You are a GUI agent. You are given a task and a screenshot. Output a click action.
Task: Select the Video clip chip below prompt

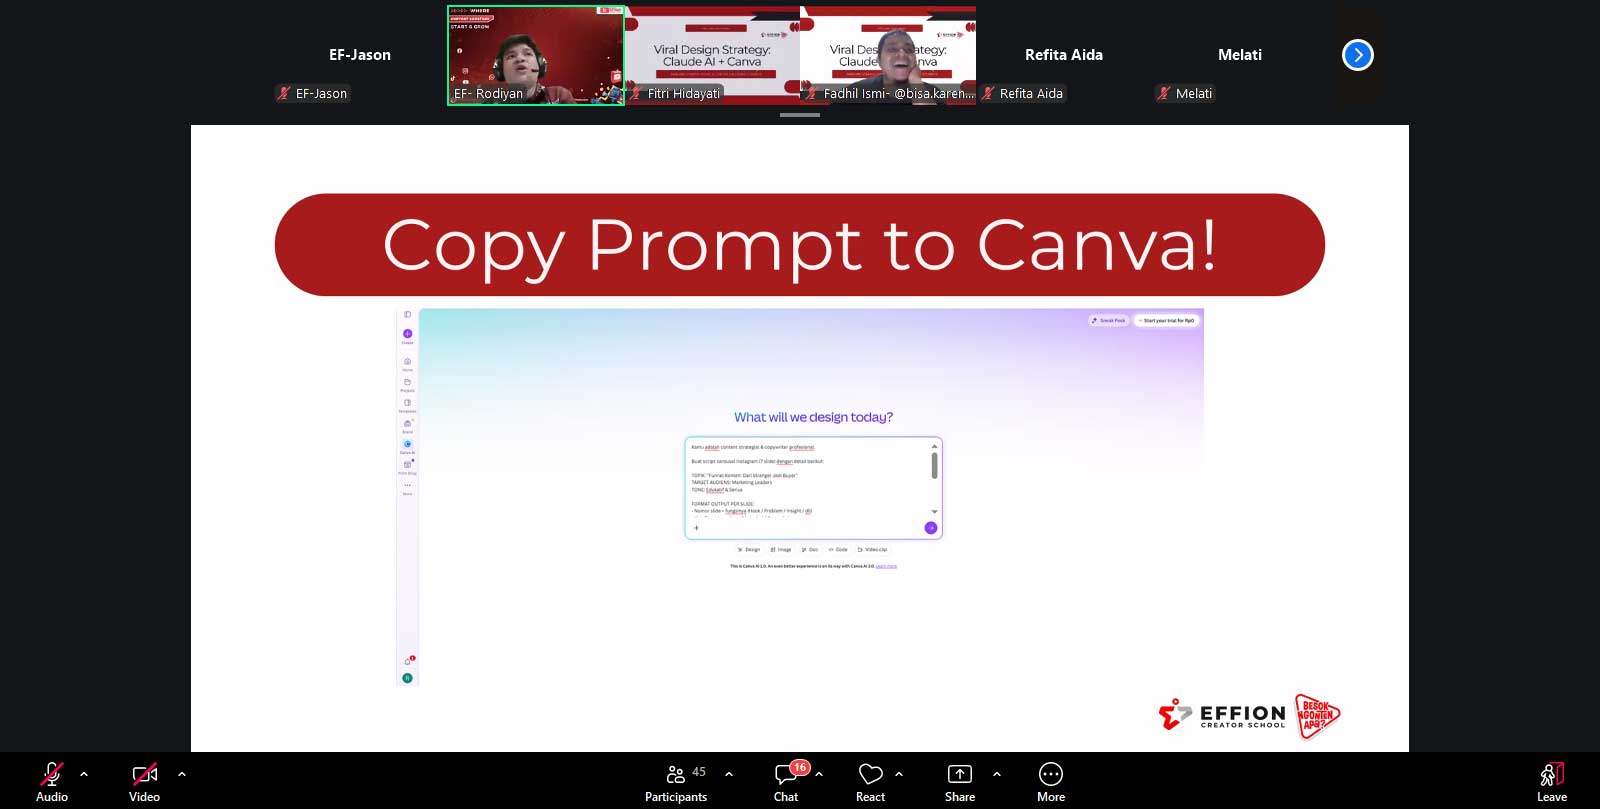(x=872, y=549)
